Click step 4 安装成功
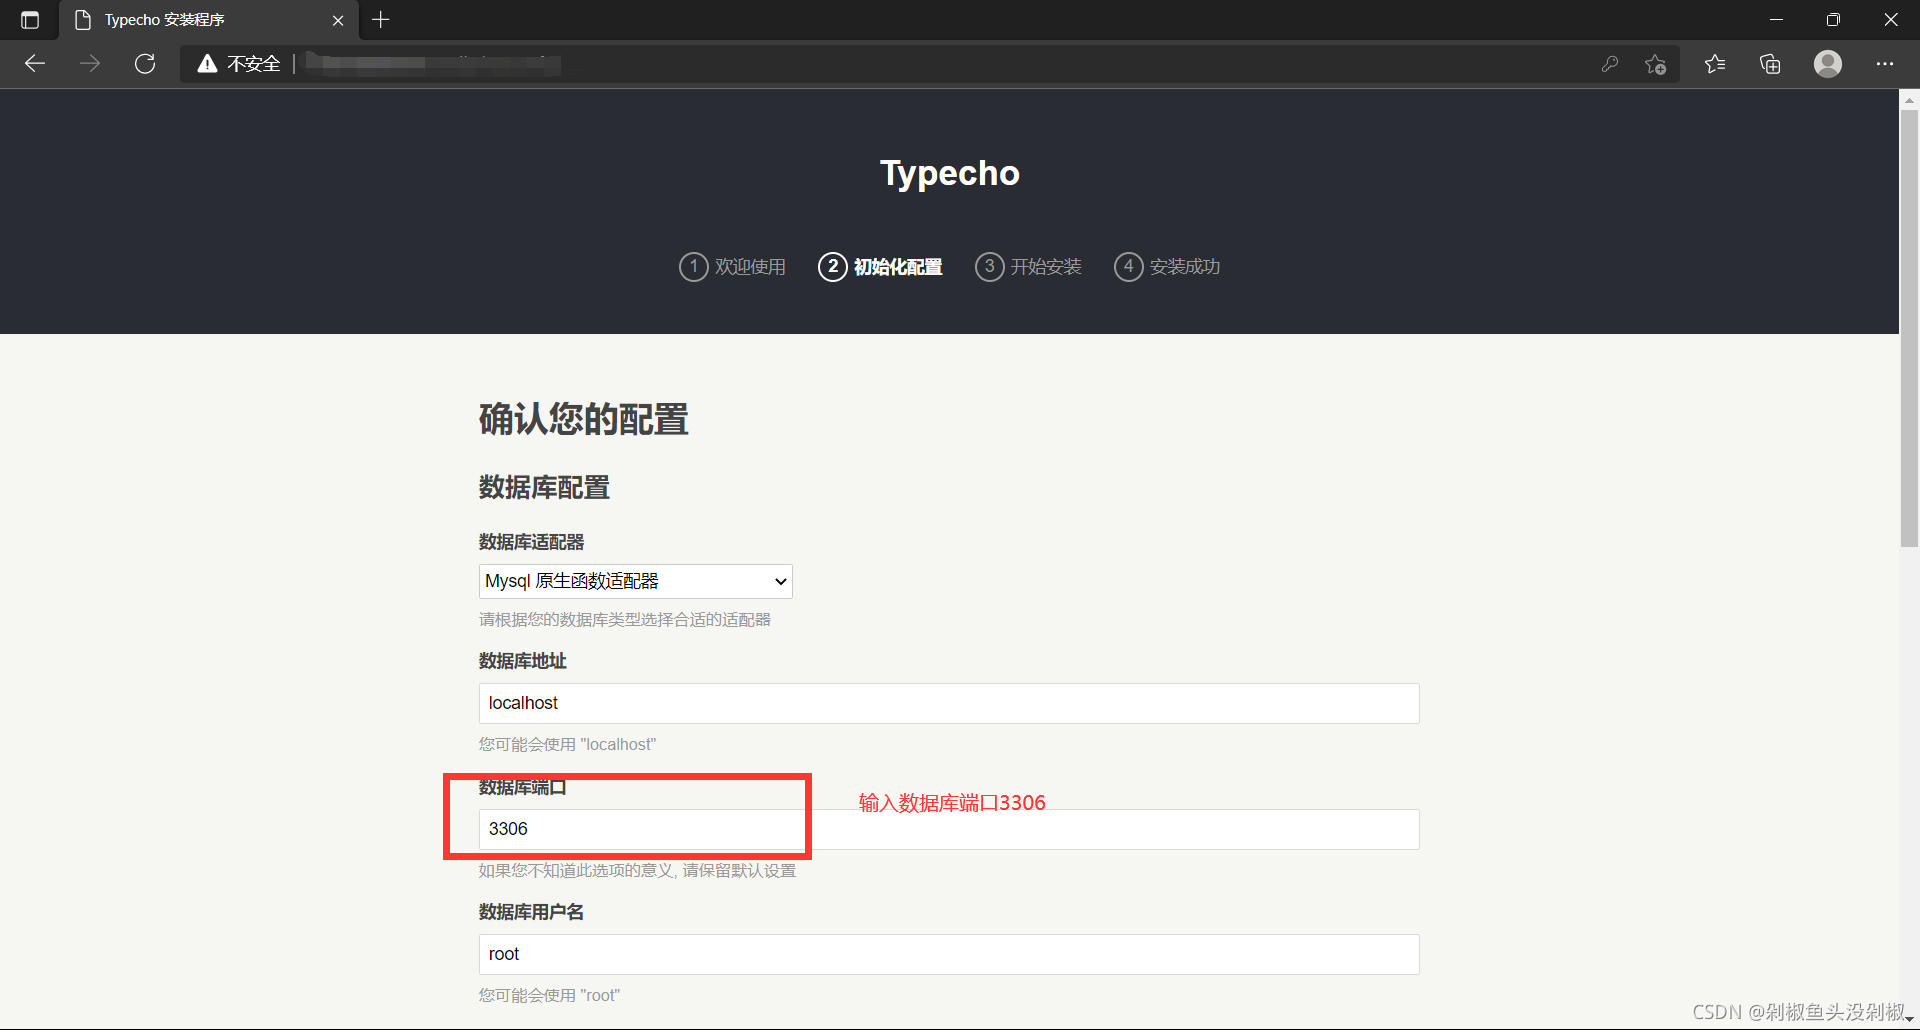The width and height of the screenshot is (1920, 1030). click(1167, 267)
